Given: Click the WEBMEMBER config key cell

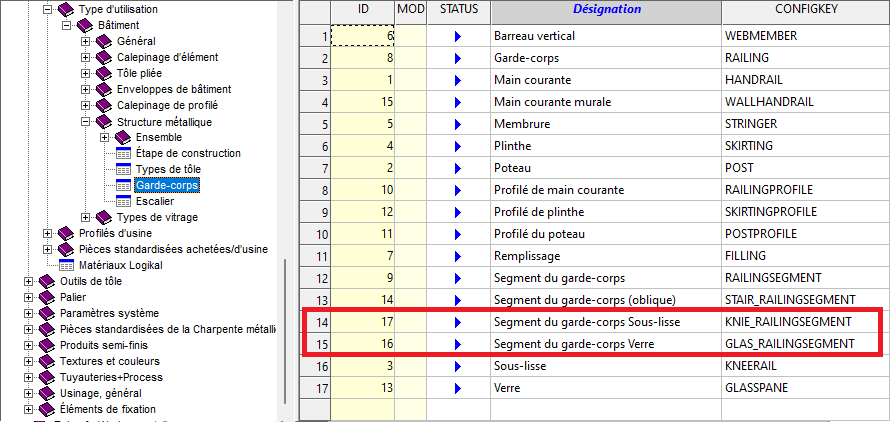Looking at the screenshot, I should pyautogui.click(x=806, y=36).
